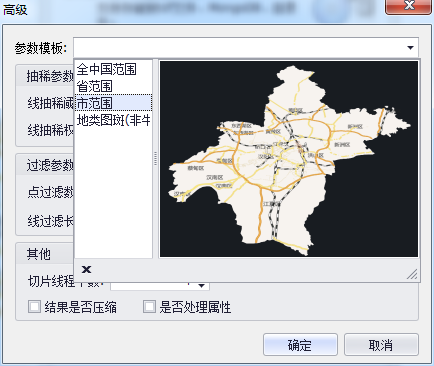Close the 高级 dialog window

[409, 6]
